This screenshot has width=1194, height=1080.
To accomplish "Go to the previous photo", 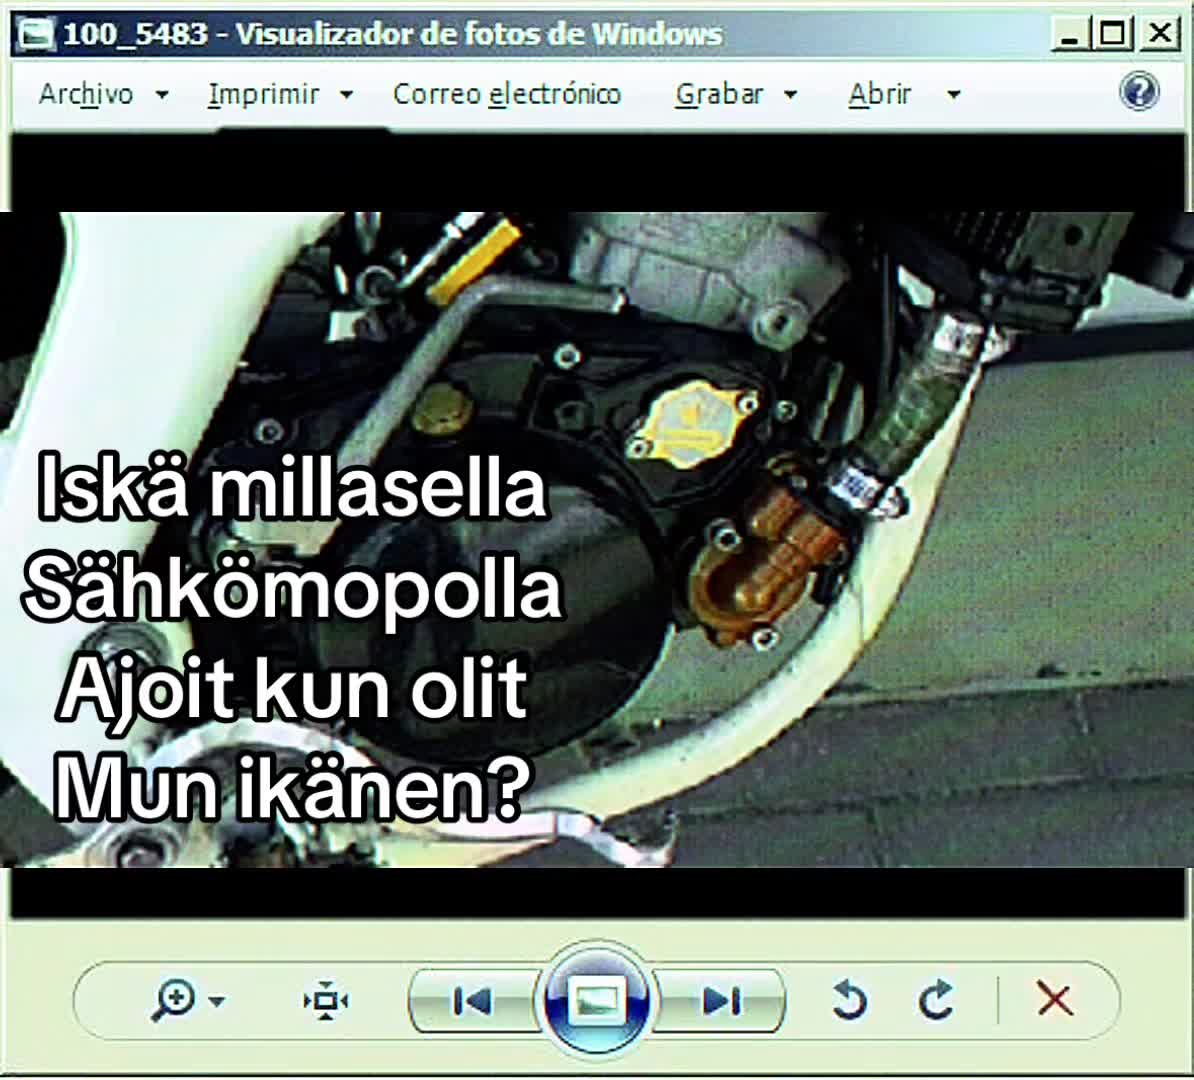I will [x=474, y=1001].
